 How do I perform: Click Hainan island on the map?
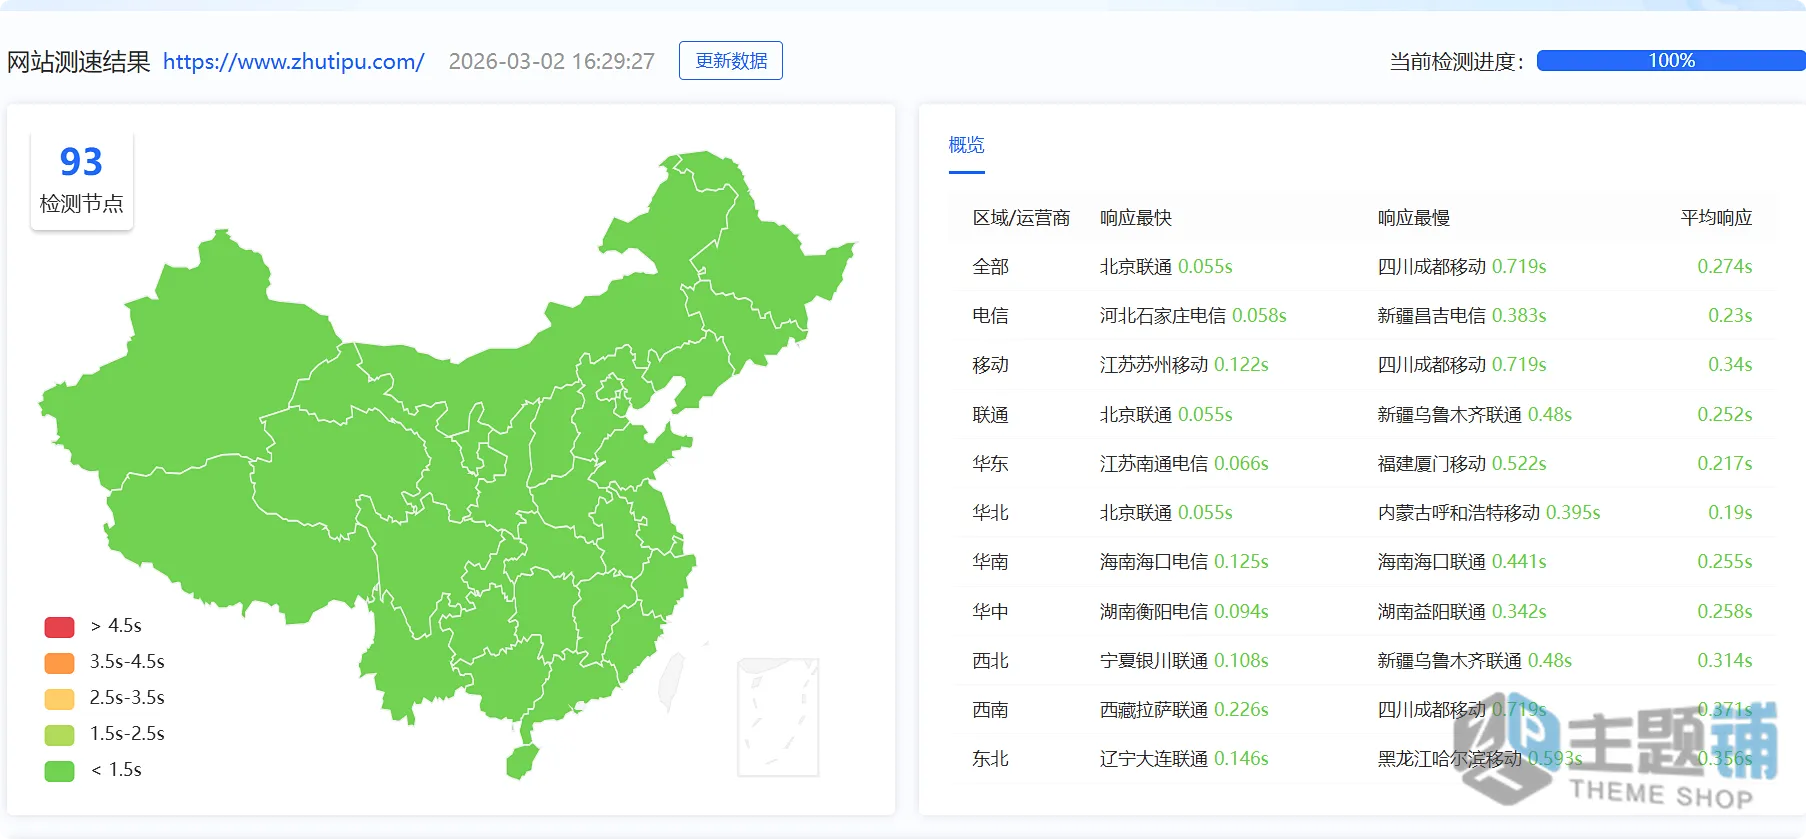tap(521, 762)
